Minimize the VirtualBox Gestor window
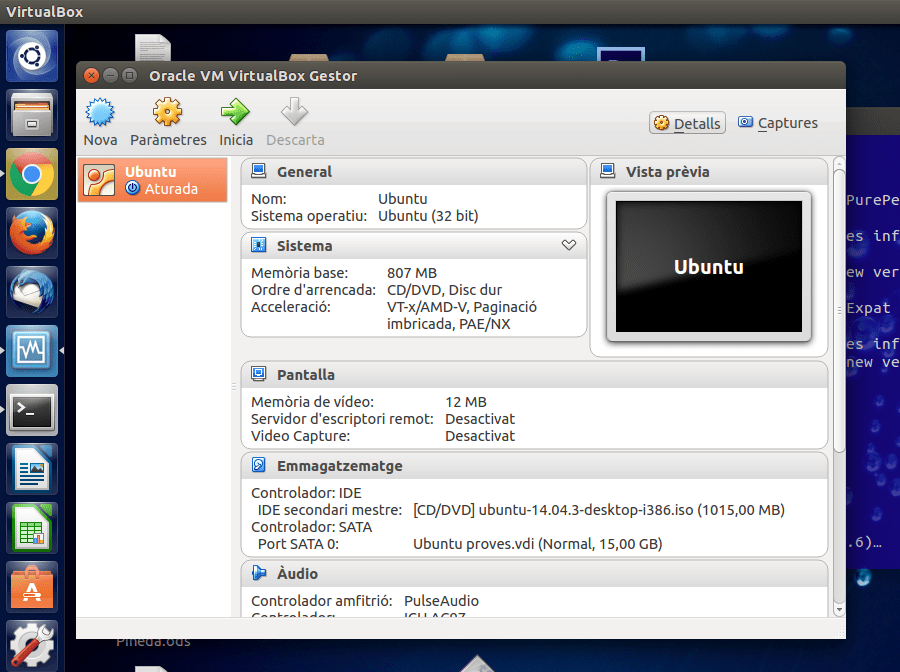This screenshot has height=672, width=900. point(110,75)
